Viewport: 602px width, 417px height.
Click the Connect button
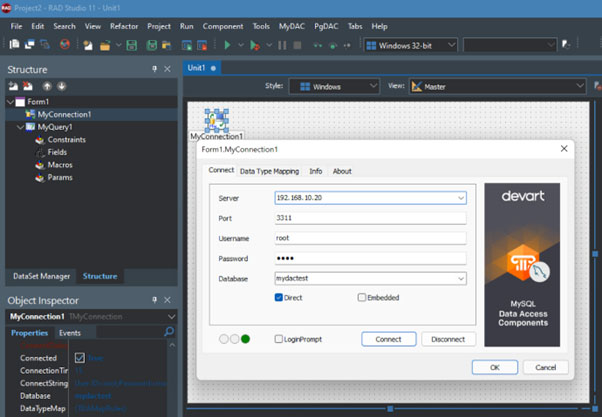click(389, 339)
